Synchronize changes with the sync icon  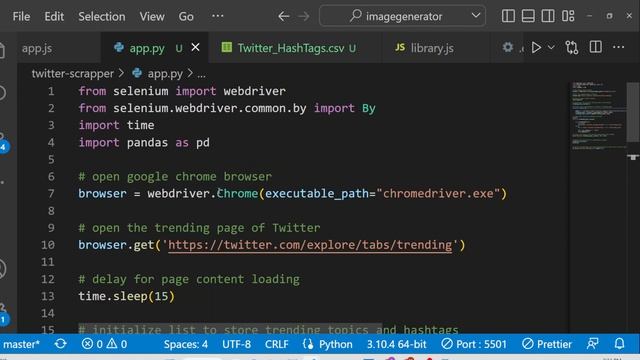pyautogui.click(x=60, y=344)
